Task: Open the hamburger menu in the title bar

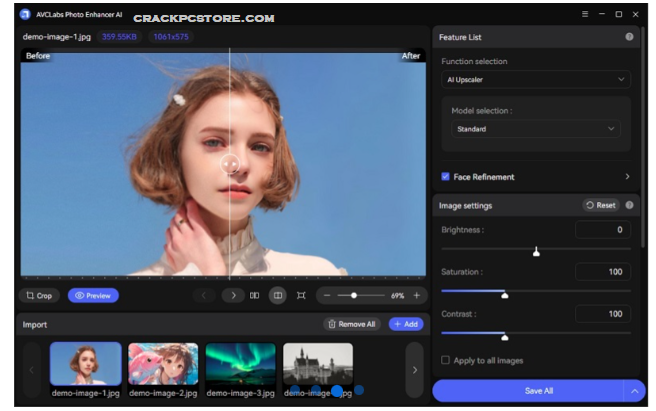Action: coord(585,14)
